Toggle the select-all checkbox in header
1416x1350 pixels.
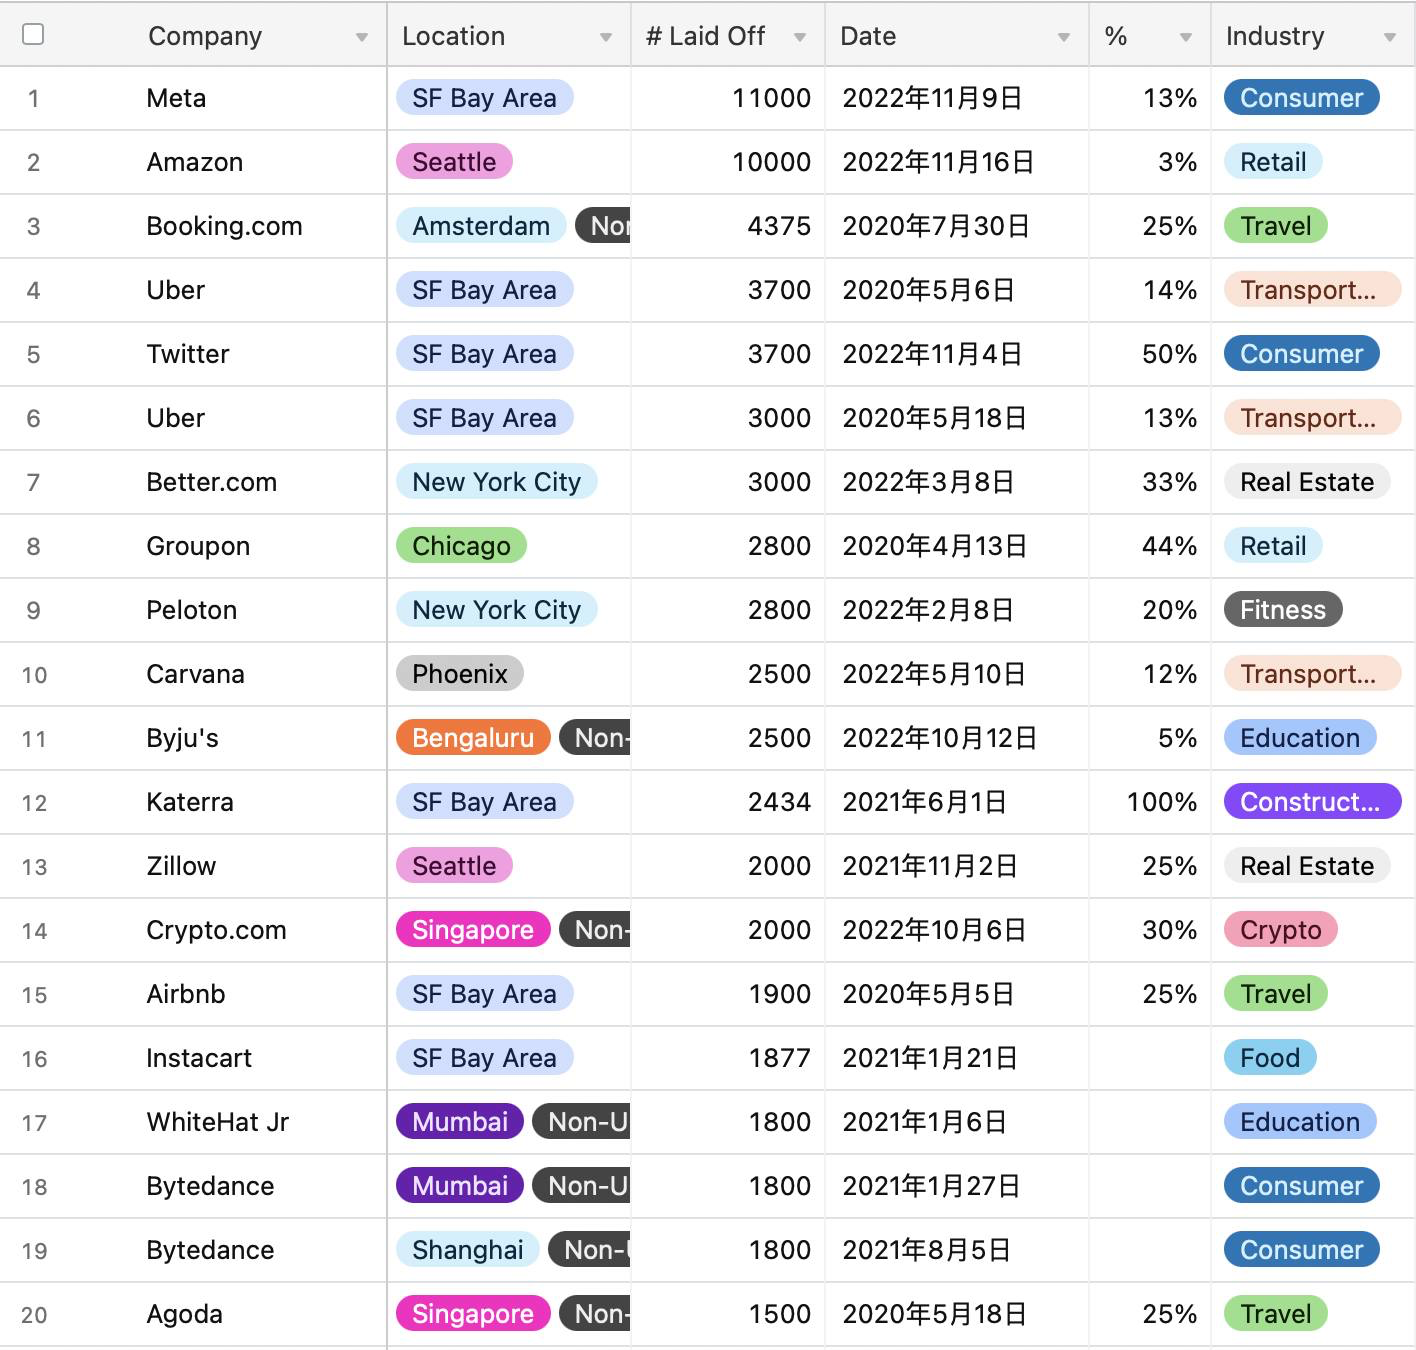coord(33,34)
